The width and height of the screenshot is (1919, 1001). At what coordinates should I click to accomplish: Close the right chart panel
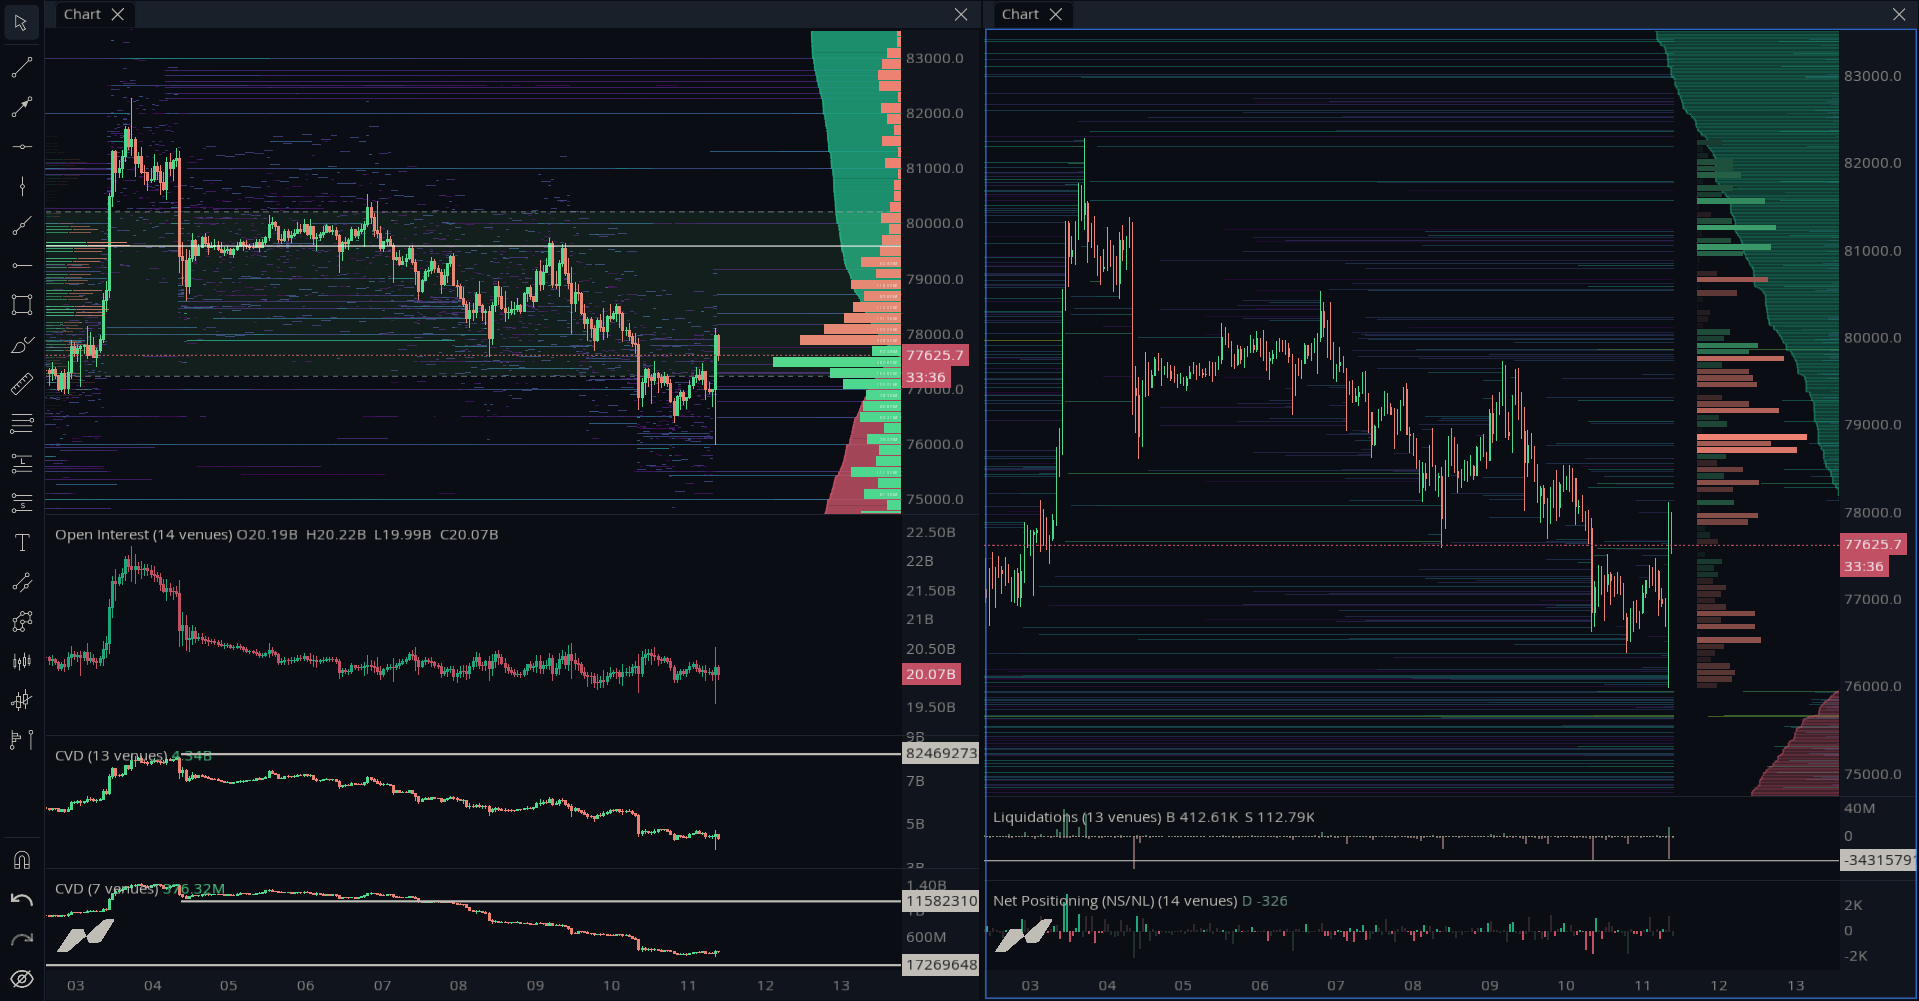[1899, 14]
